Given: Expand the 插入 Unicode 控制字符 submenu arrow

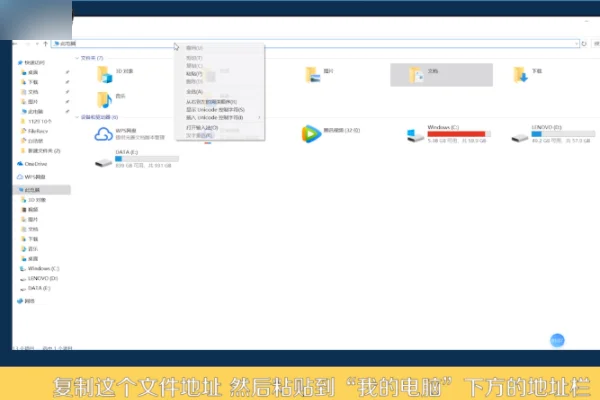Looking at the screenshot, I should [259, 118].
